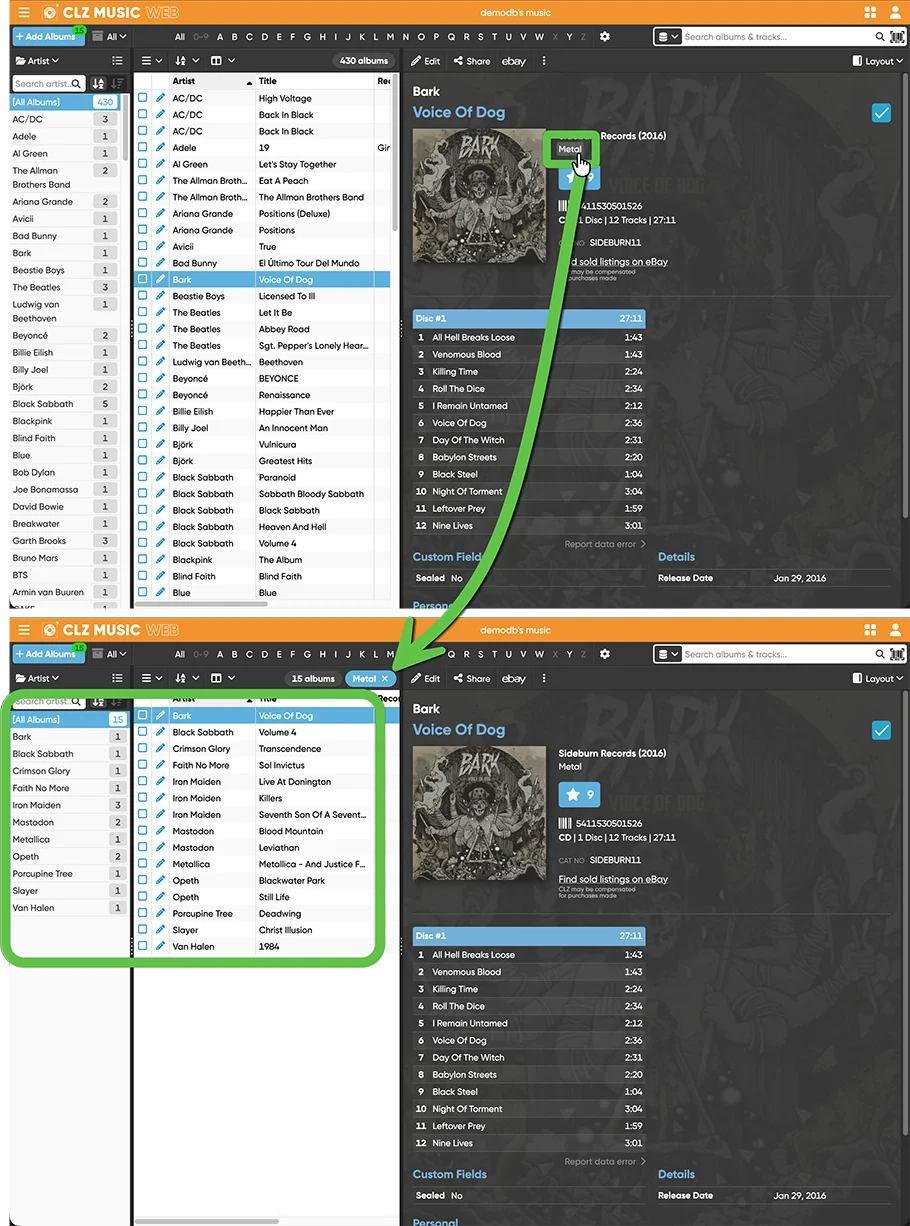The height and width of the screenshot is (1226, 910).
Task: Open hamburger menu in the upper window header
Action: tap(24, 13)
